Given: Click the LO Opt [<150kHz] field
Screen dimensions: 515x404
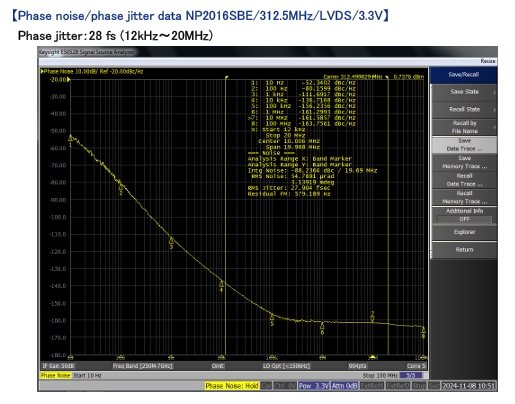Looking at the screenshot, I should point(286,366).
